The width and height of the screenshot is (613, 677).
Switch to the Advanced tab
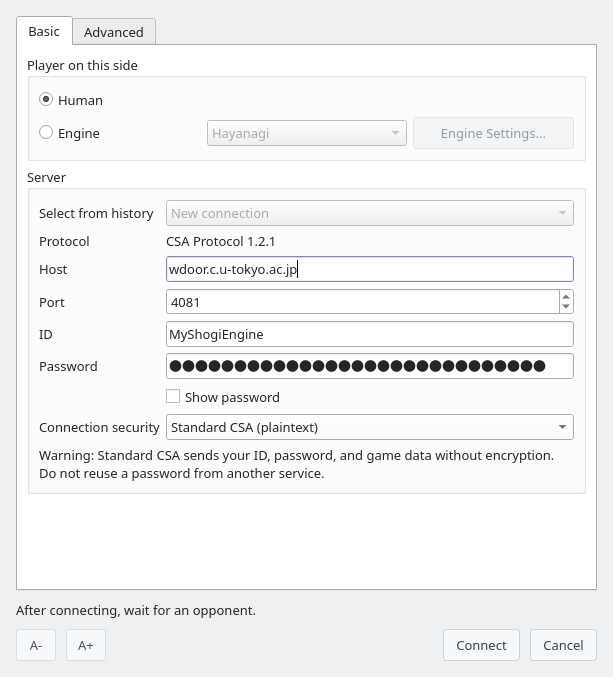(x=114, y=32)
